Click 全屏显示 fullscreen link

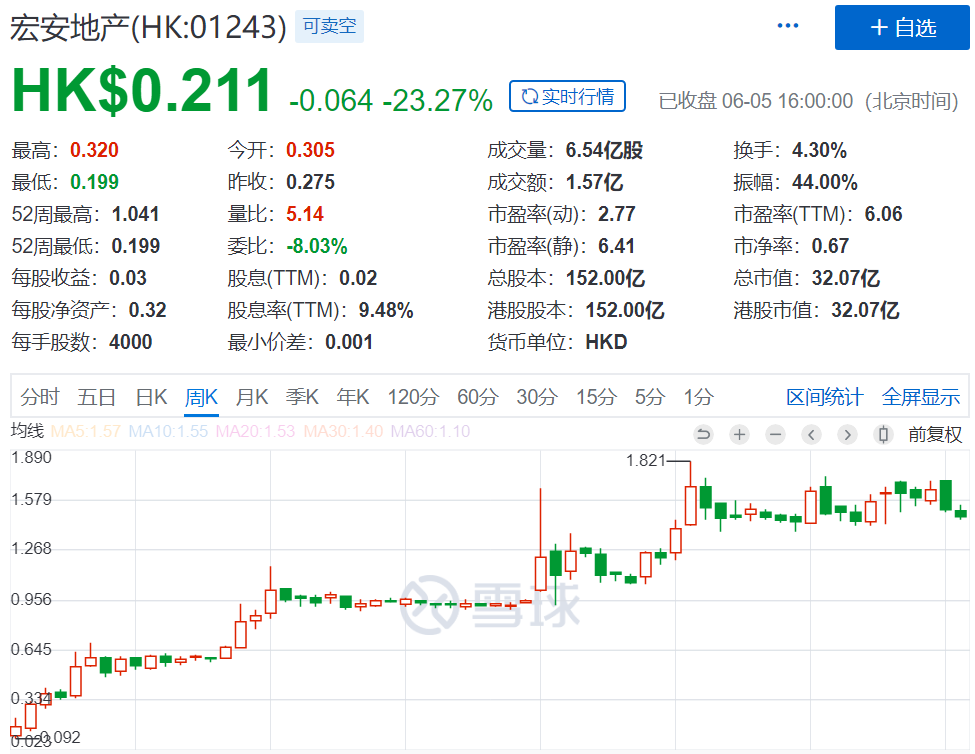point(920,397)
